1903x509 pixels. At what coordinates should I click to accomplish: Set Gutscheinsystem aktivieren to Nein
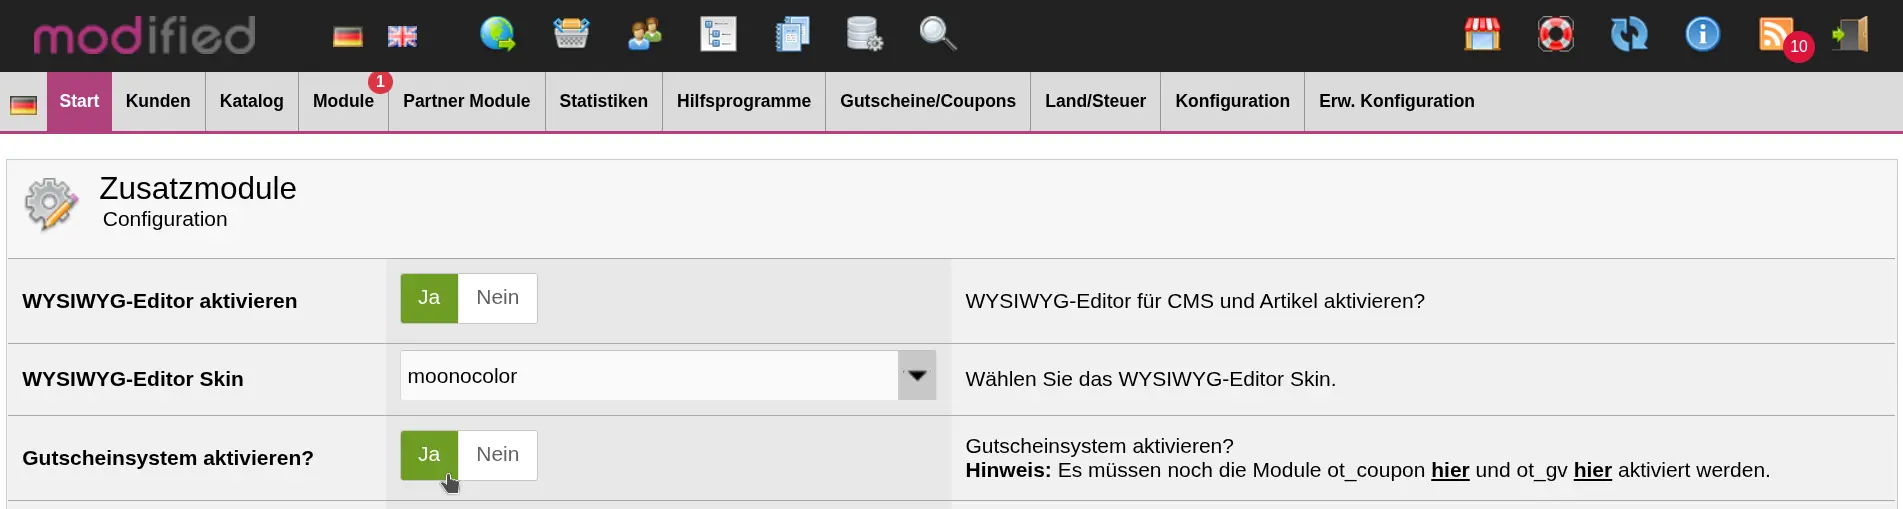[497, 455]
